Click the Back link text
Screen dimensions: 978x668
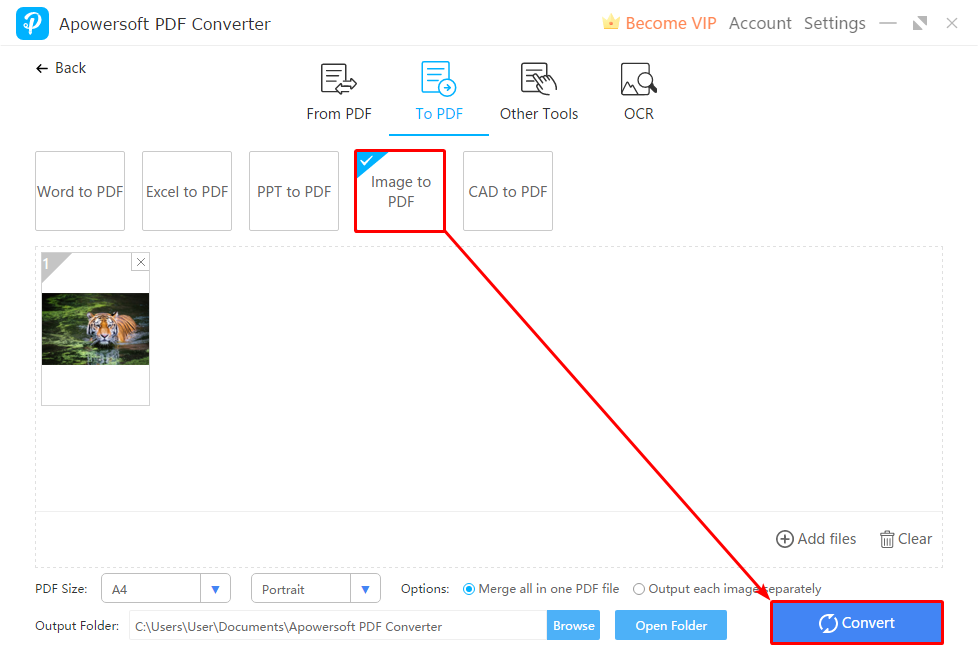tap(70, 68)
